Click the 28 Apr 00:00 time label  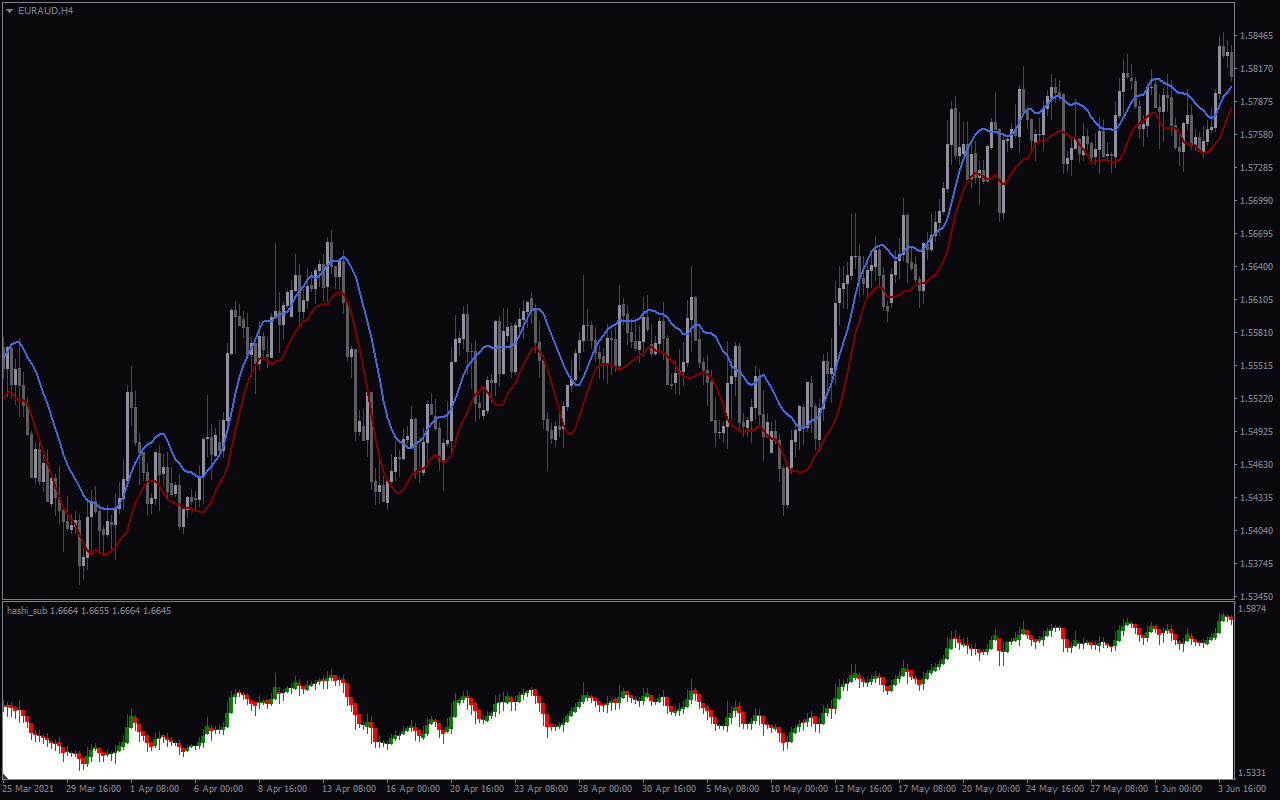point(605,789)
